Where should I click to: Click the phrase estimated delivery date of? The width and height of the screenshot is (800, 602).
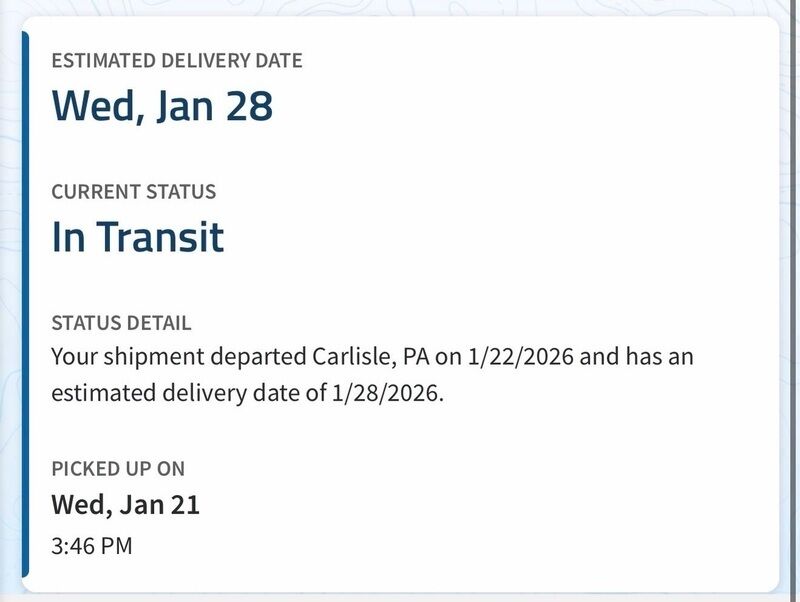(x=190, y=392)
